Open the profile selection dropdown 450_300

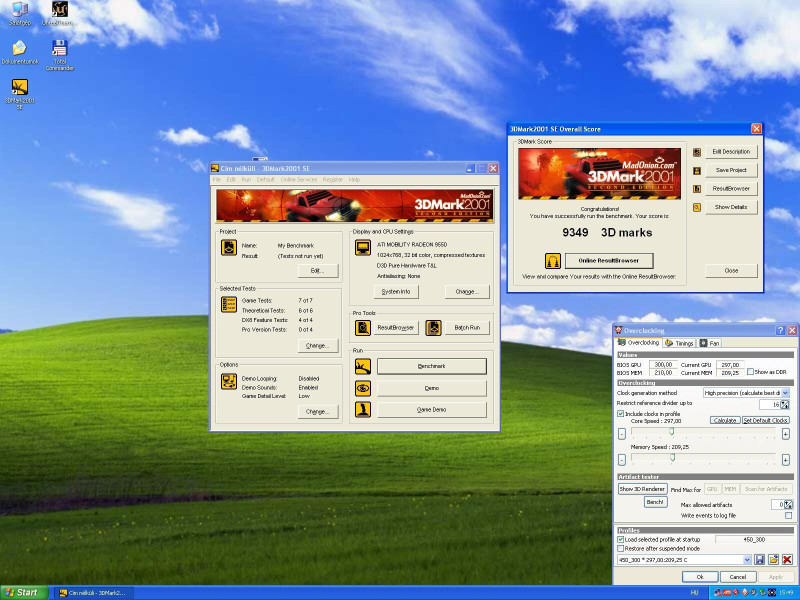point(747,560)
